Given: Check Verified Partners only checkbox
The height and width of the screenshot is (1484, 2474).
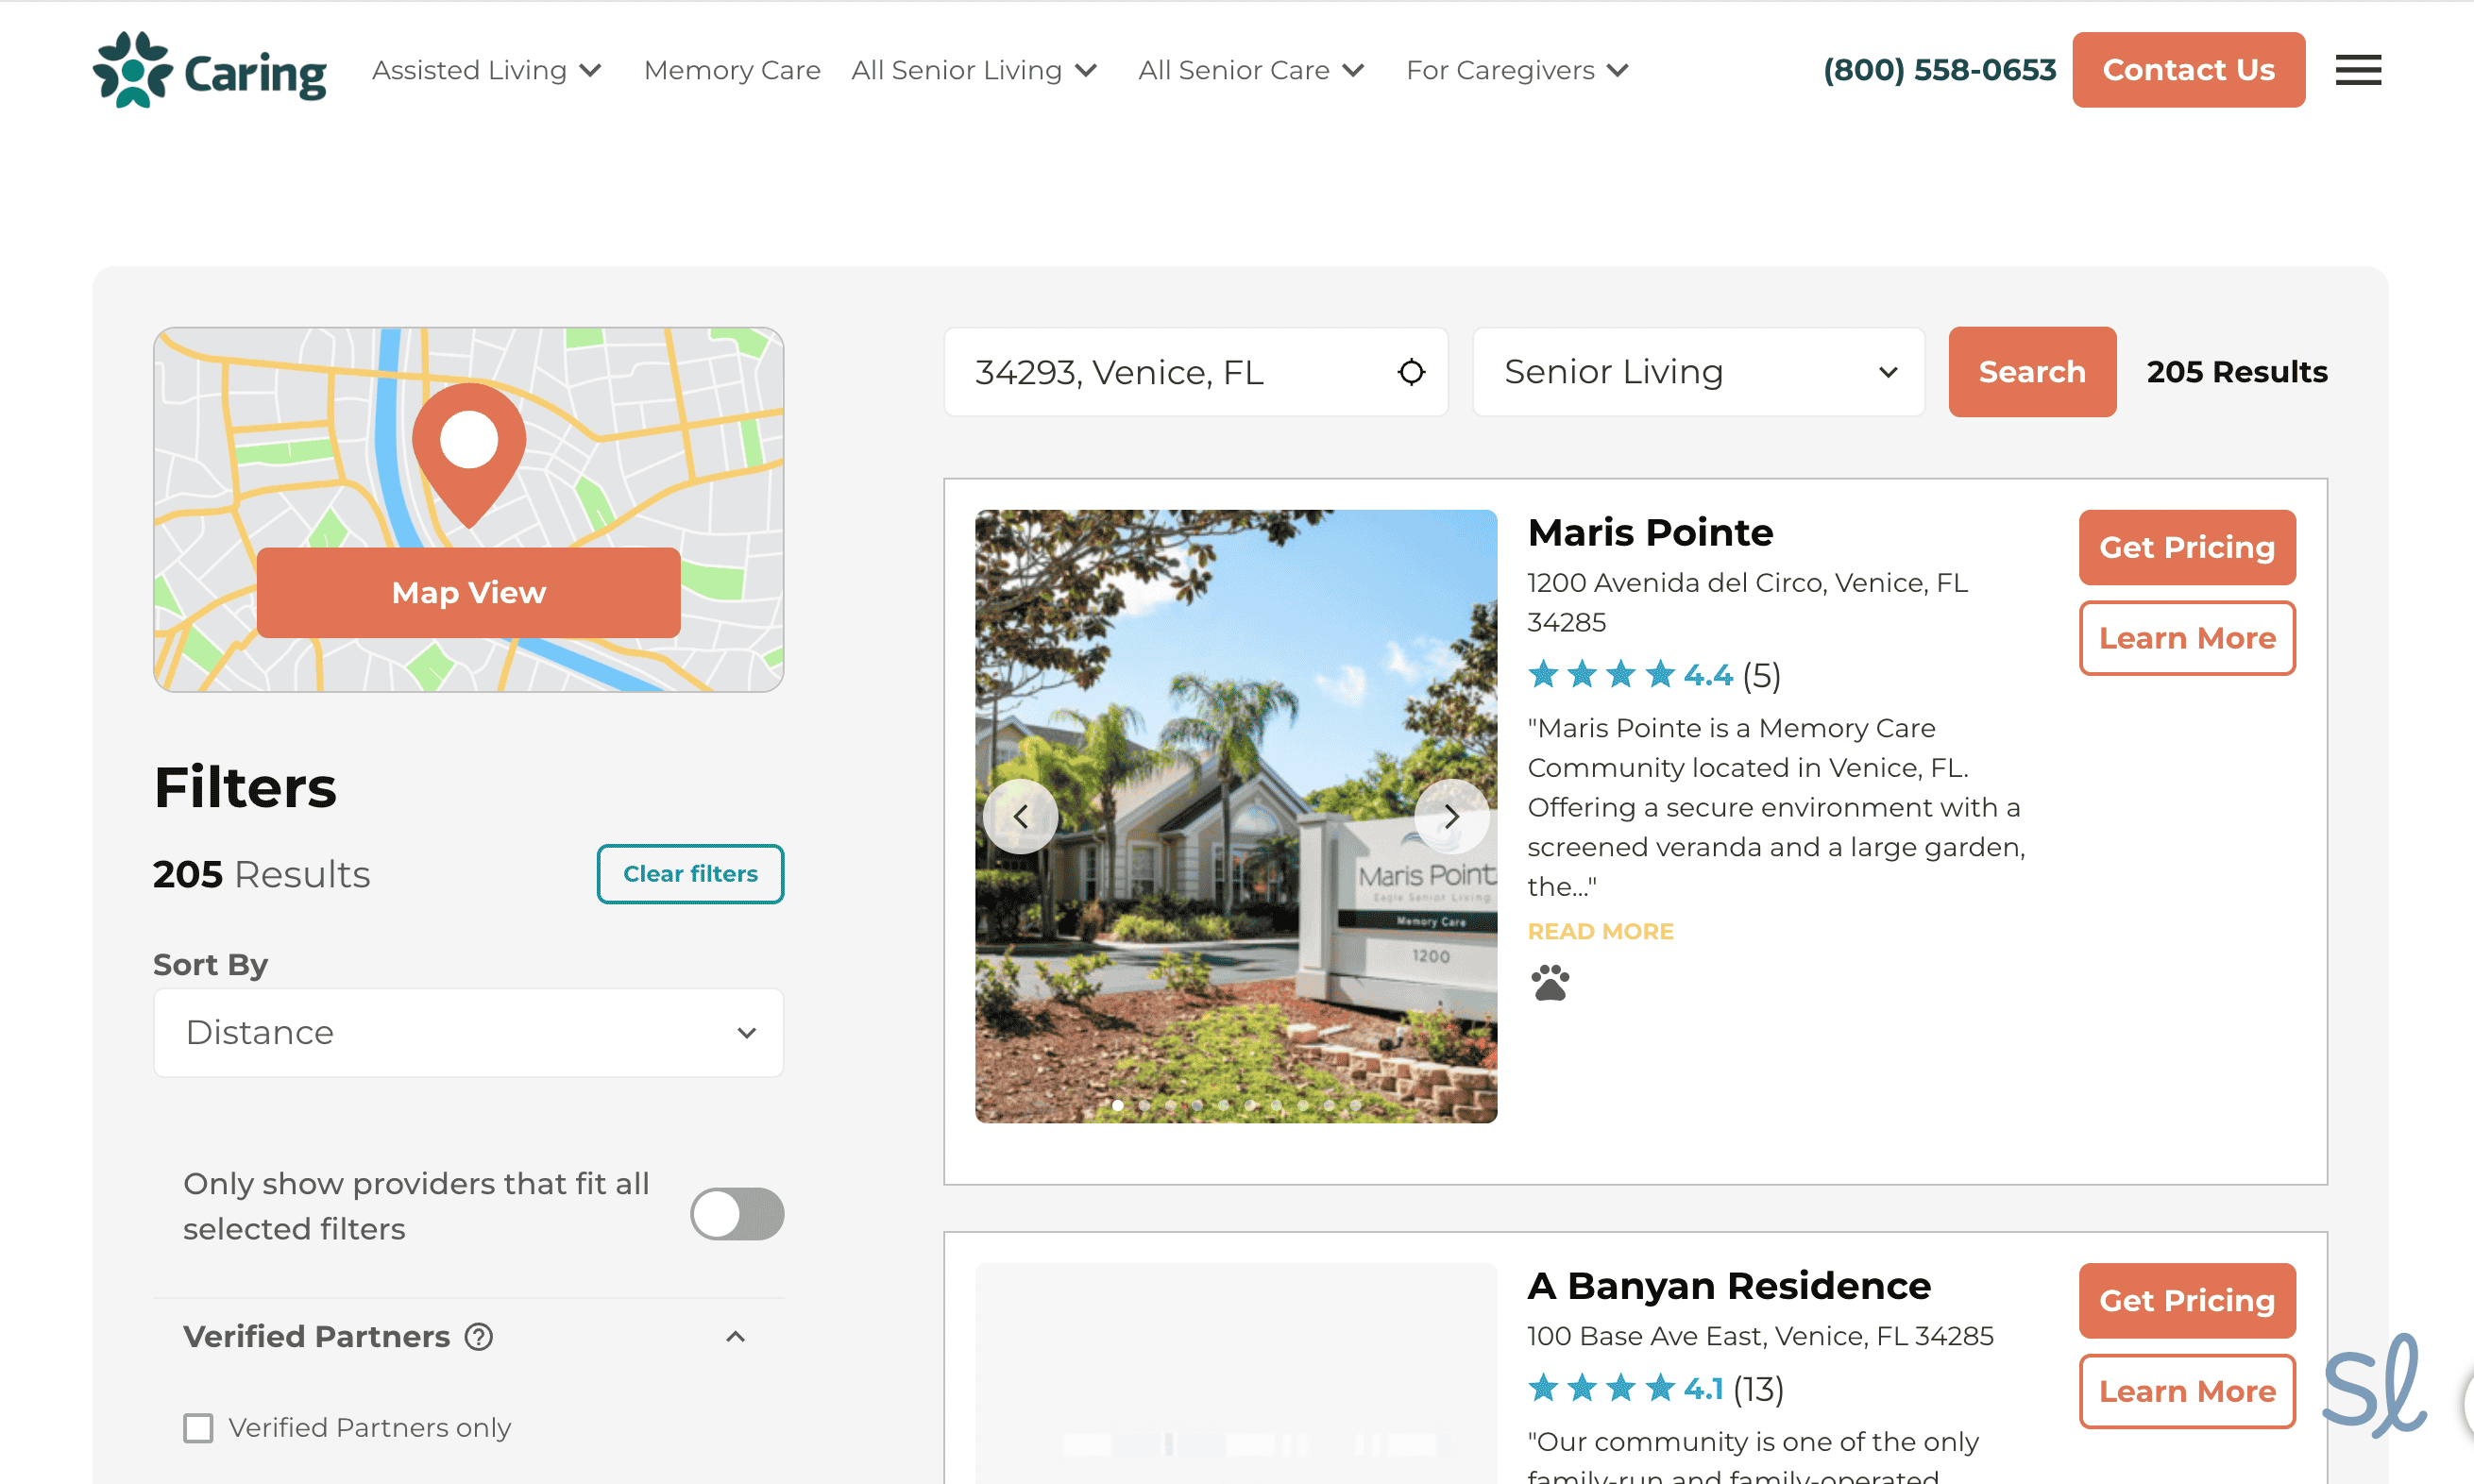Looking at the screenshot, I should [x=198, y=1427].
